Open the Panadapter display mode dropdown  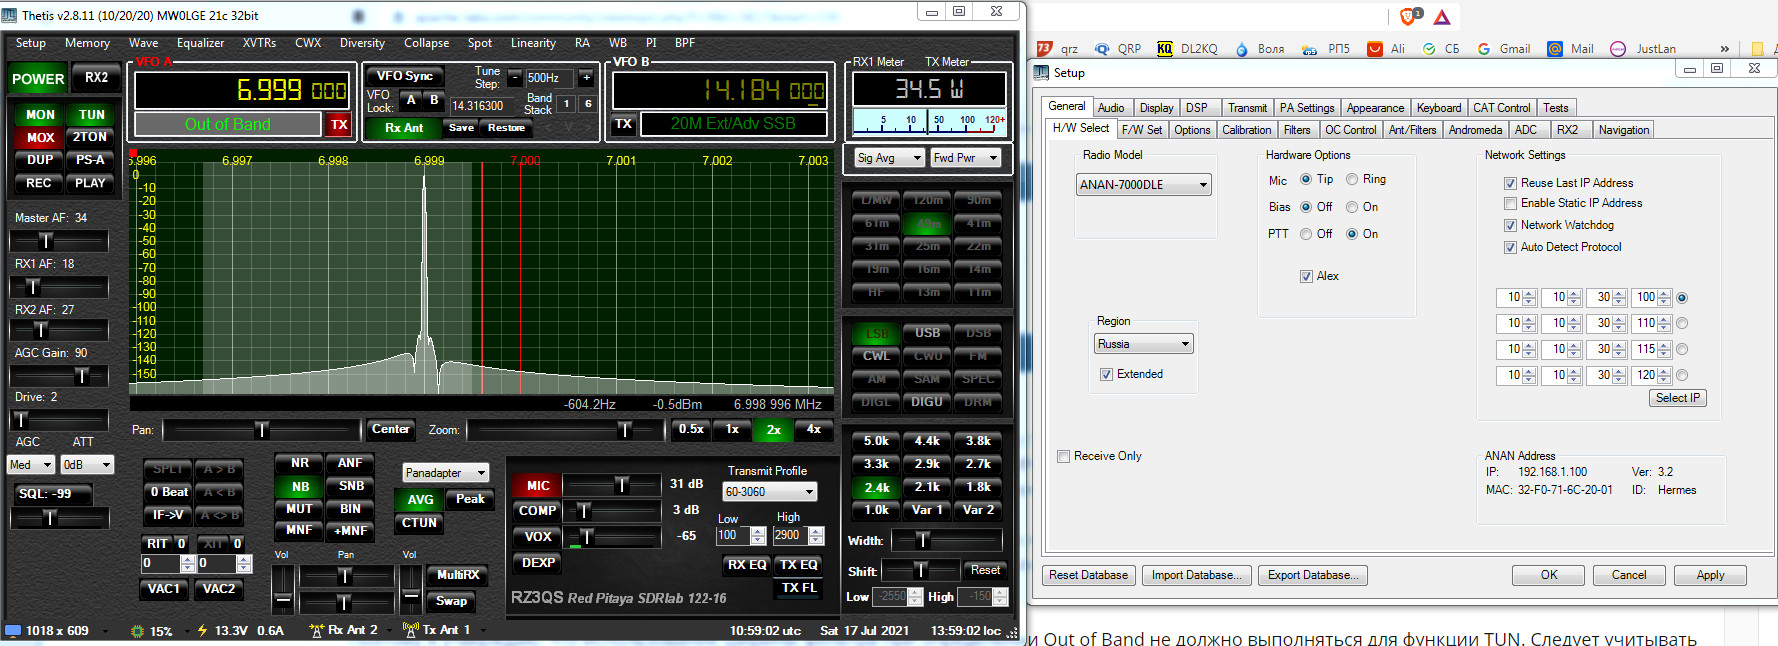click(446, 473)
